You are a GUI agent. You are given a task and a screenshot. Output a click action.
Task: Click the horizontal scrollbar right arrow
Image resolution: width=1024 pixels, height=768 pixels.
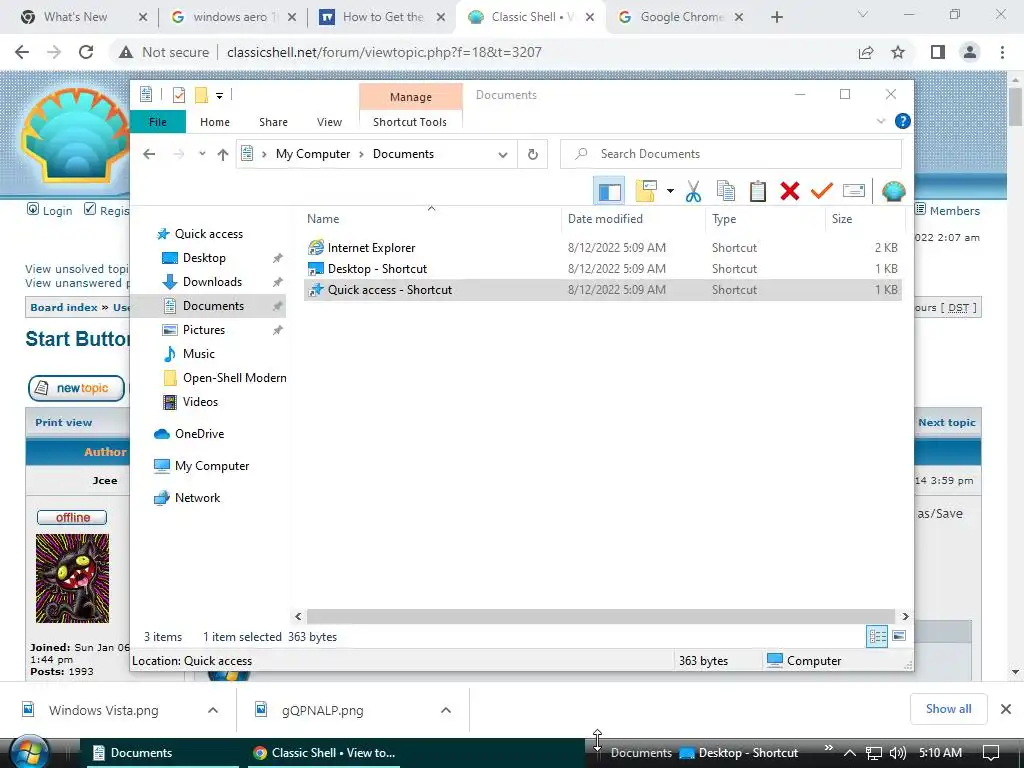coord(904,616)
